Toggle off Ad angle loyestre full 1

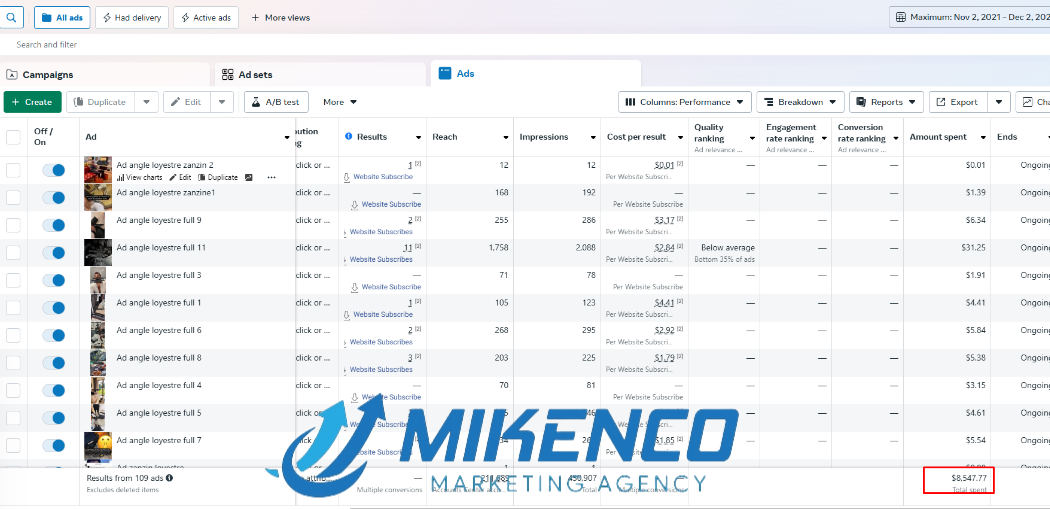tap(54, 307)
